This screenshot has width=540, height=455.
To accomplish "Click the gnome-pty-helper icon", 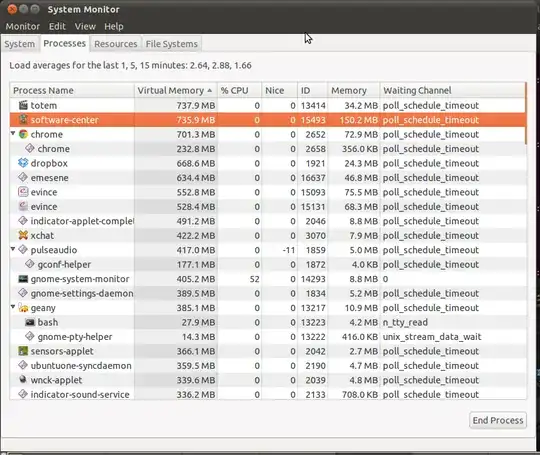I will [30, 337].
